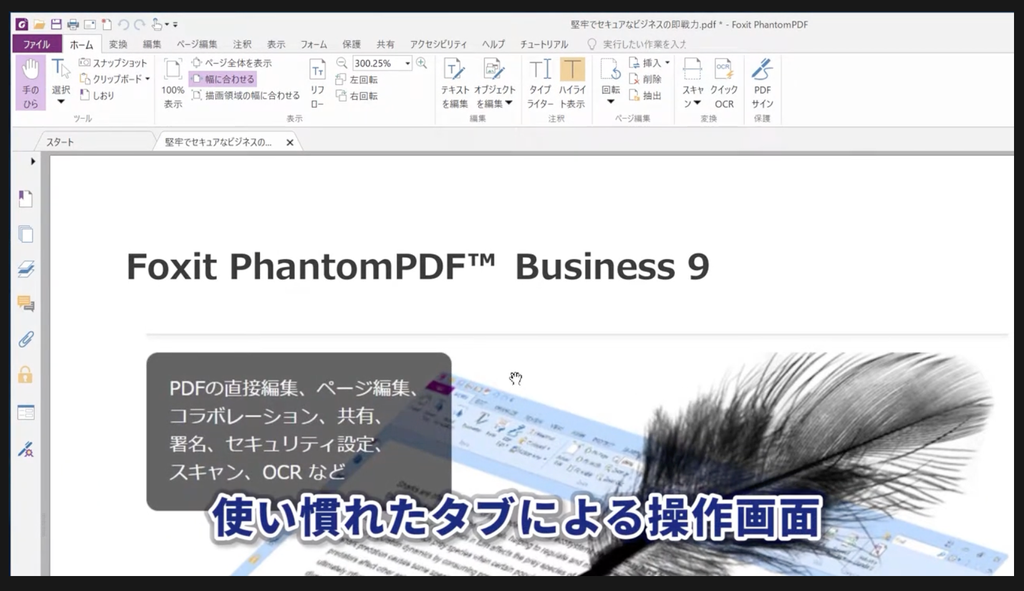Open the Bookmarks panel in sidebar
Screen dimensions: 1024x591
[26, 198]
